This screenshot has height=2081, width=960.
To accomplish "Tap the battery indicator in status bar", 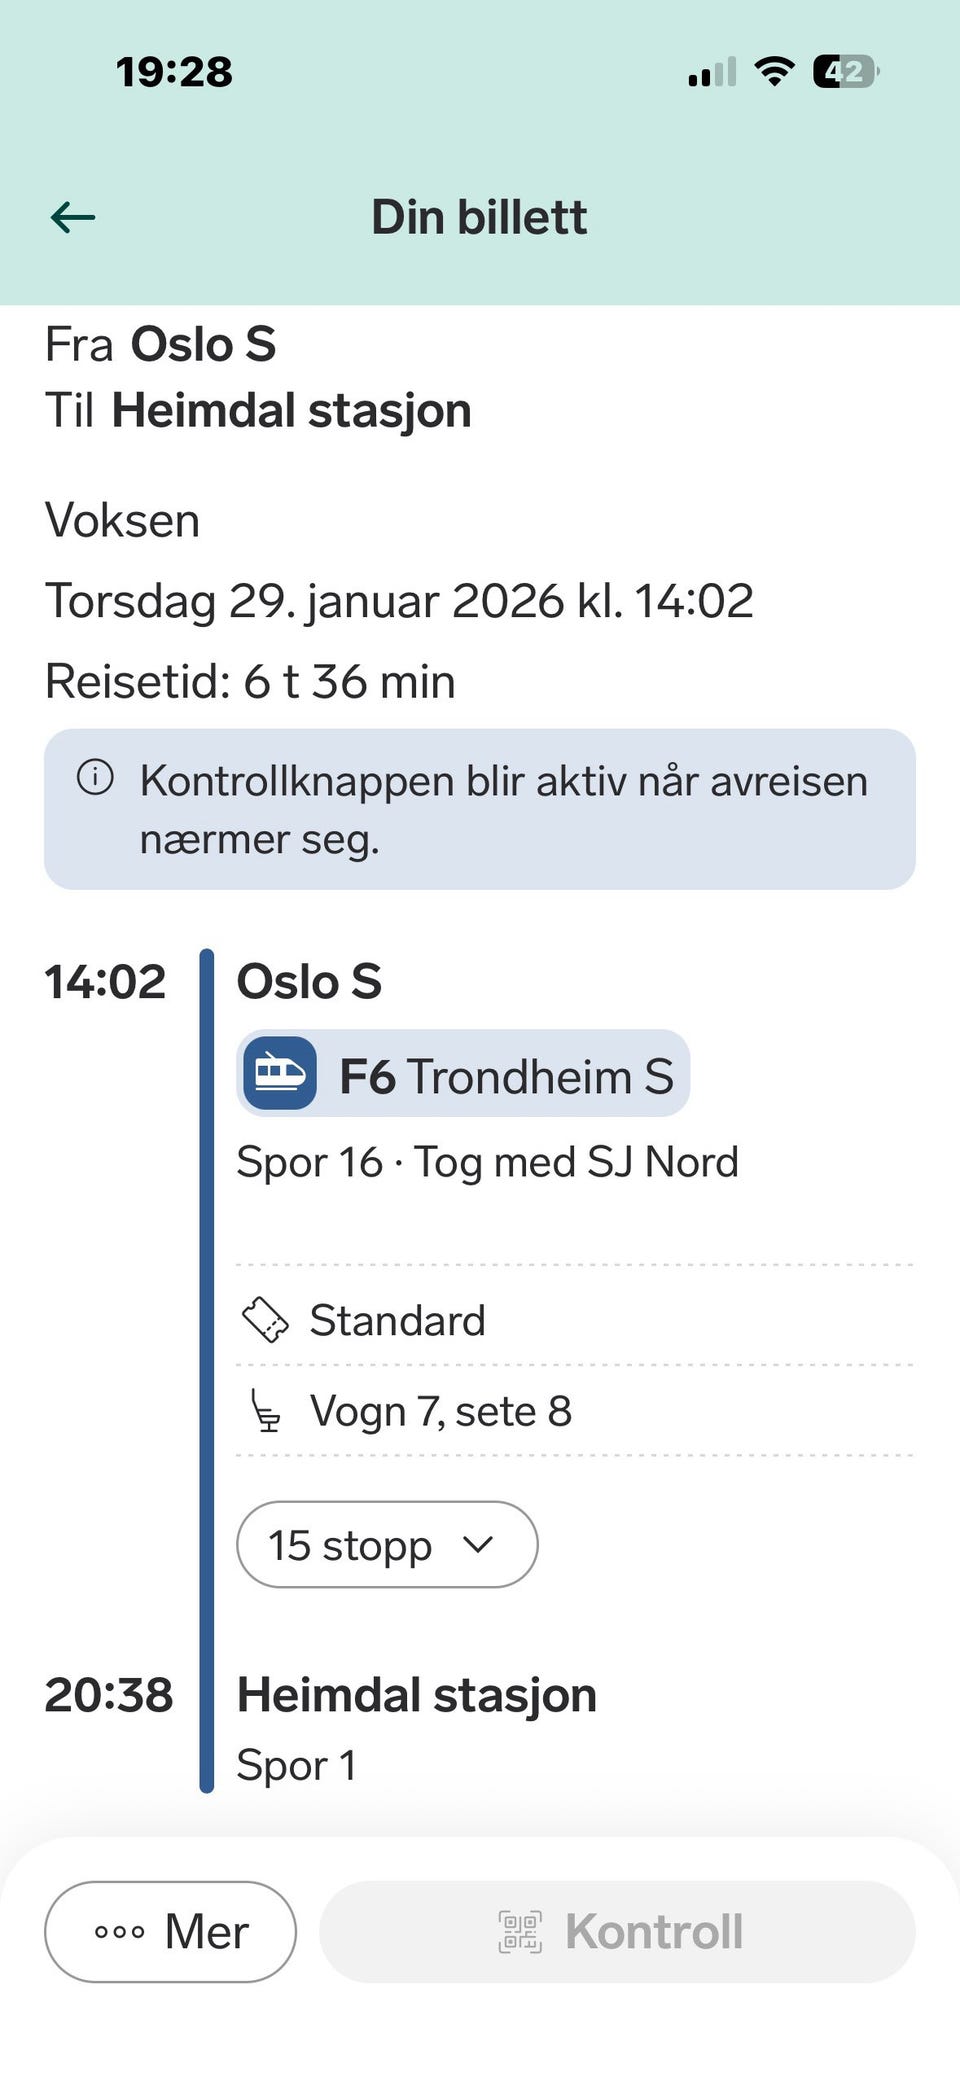I will pos(847,72).
